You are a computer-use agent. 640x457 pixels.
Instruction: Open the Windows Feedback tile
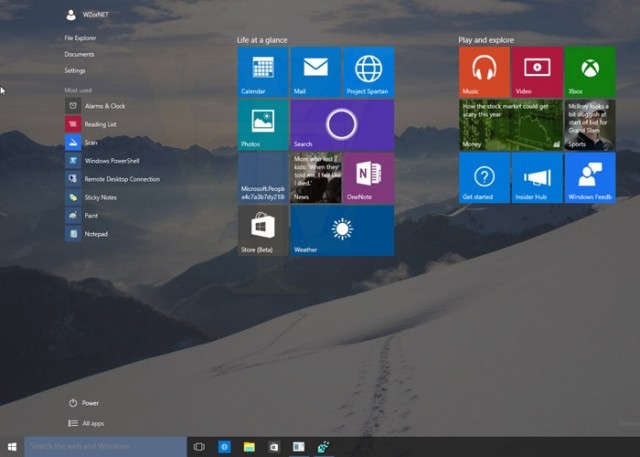point(590,177)
